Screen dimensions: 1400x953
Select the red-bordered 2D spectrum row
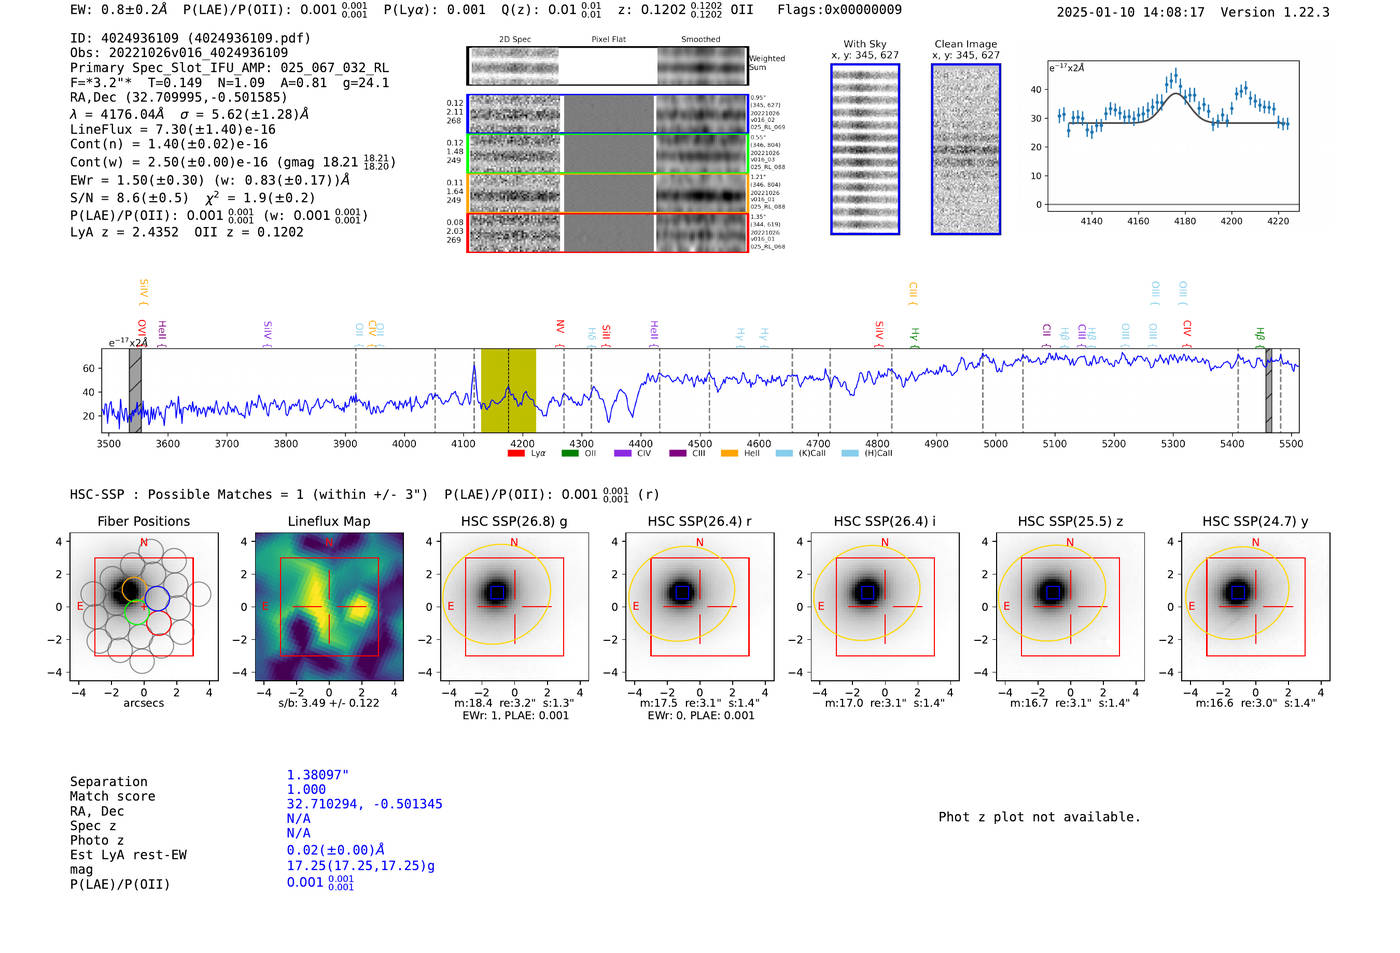[607, 232]
